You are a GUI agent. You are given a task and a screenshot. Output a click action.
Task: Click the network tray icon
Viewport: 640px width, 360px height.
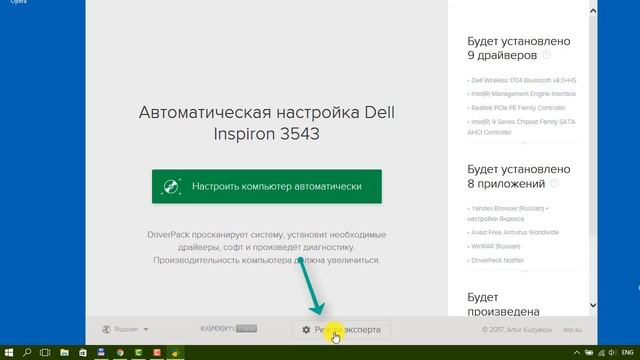[x=601, y=353]
